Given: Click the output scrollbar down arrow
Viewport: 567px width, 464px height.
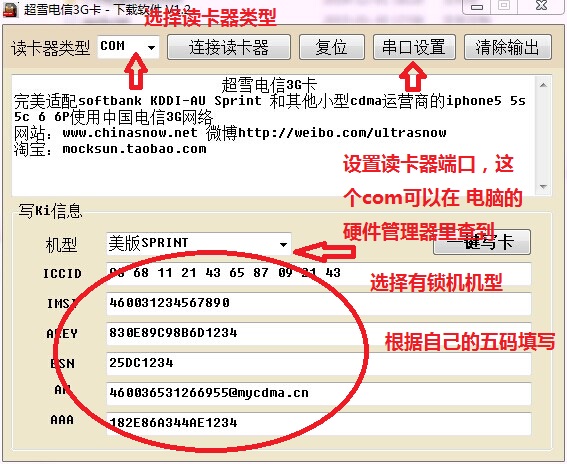Looking at the screenshot, I should coord(543,187).
